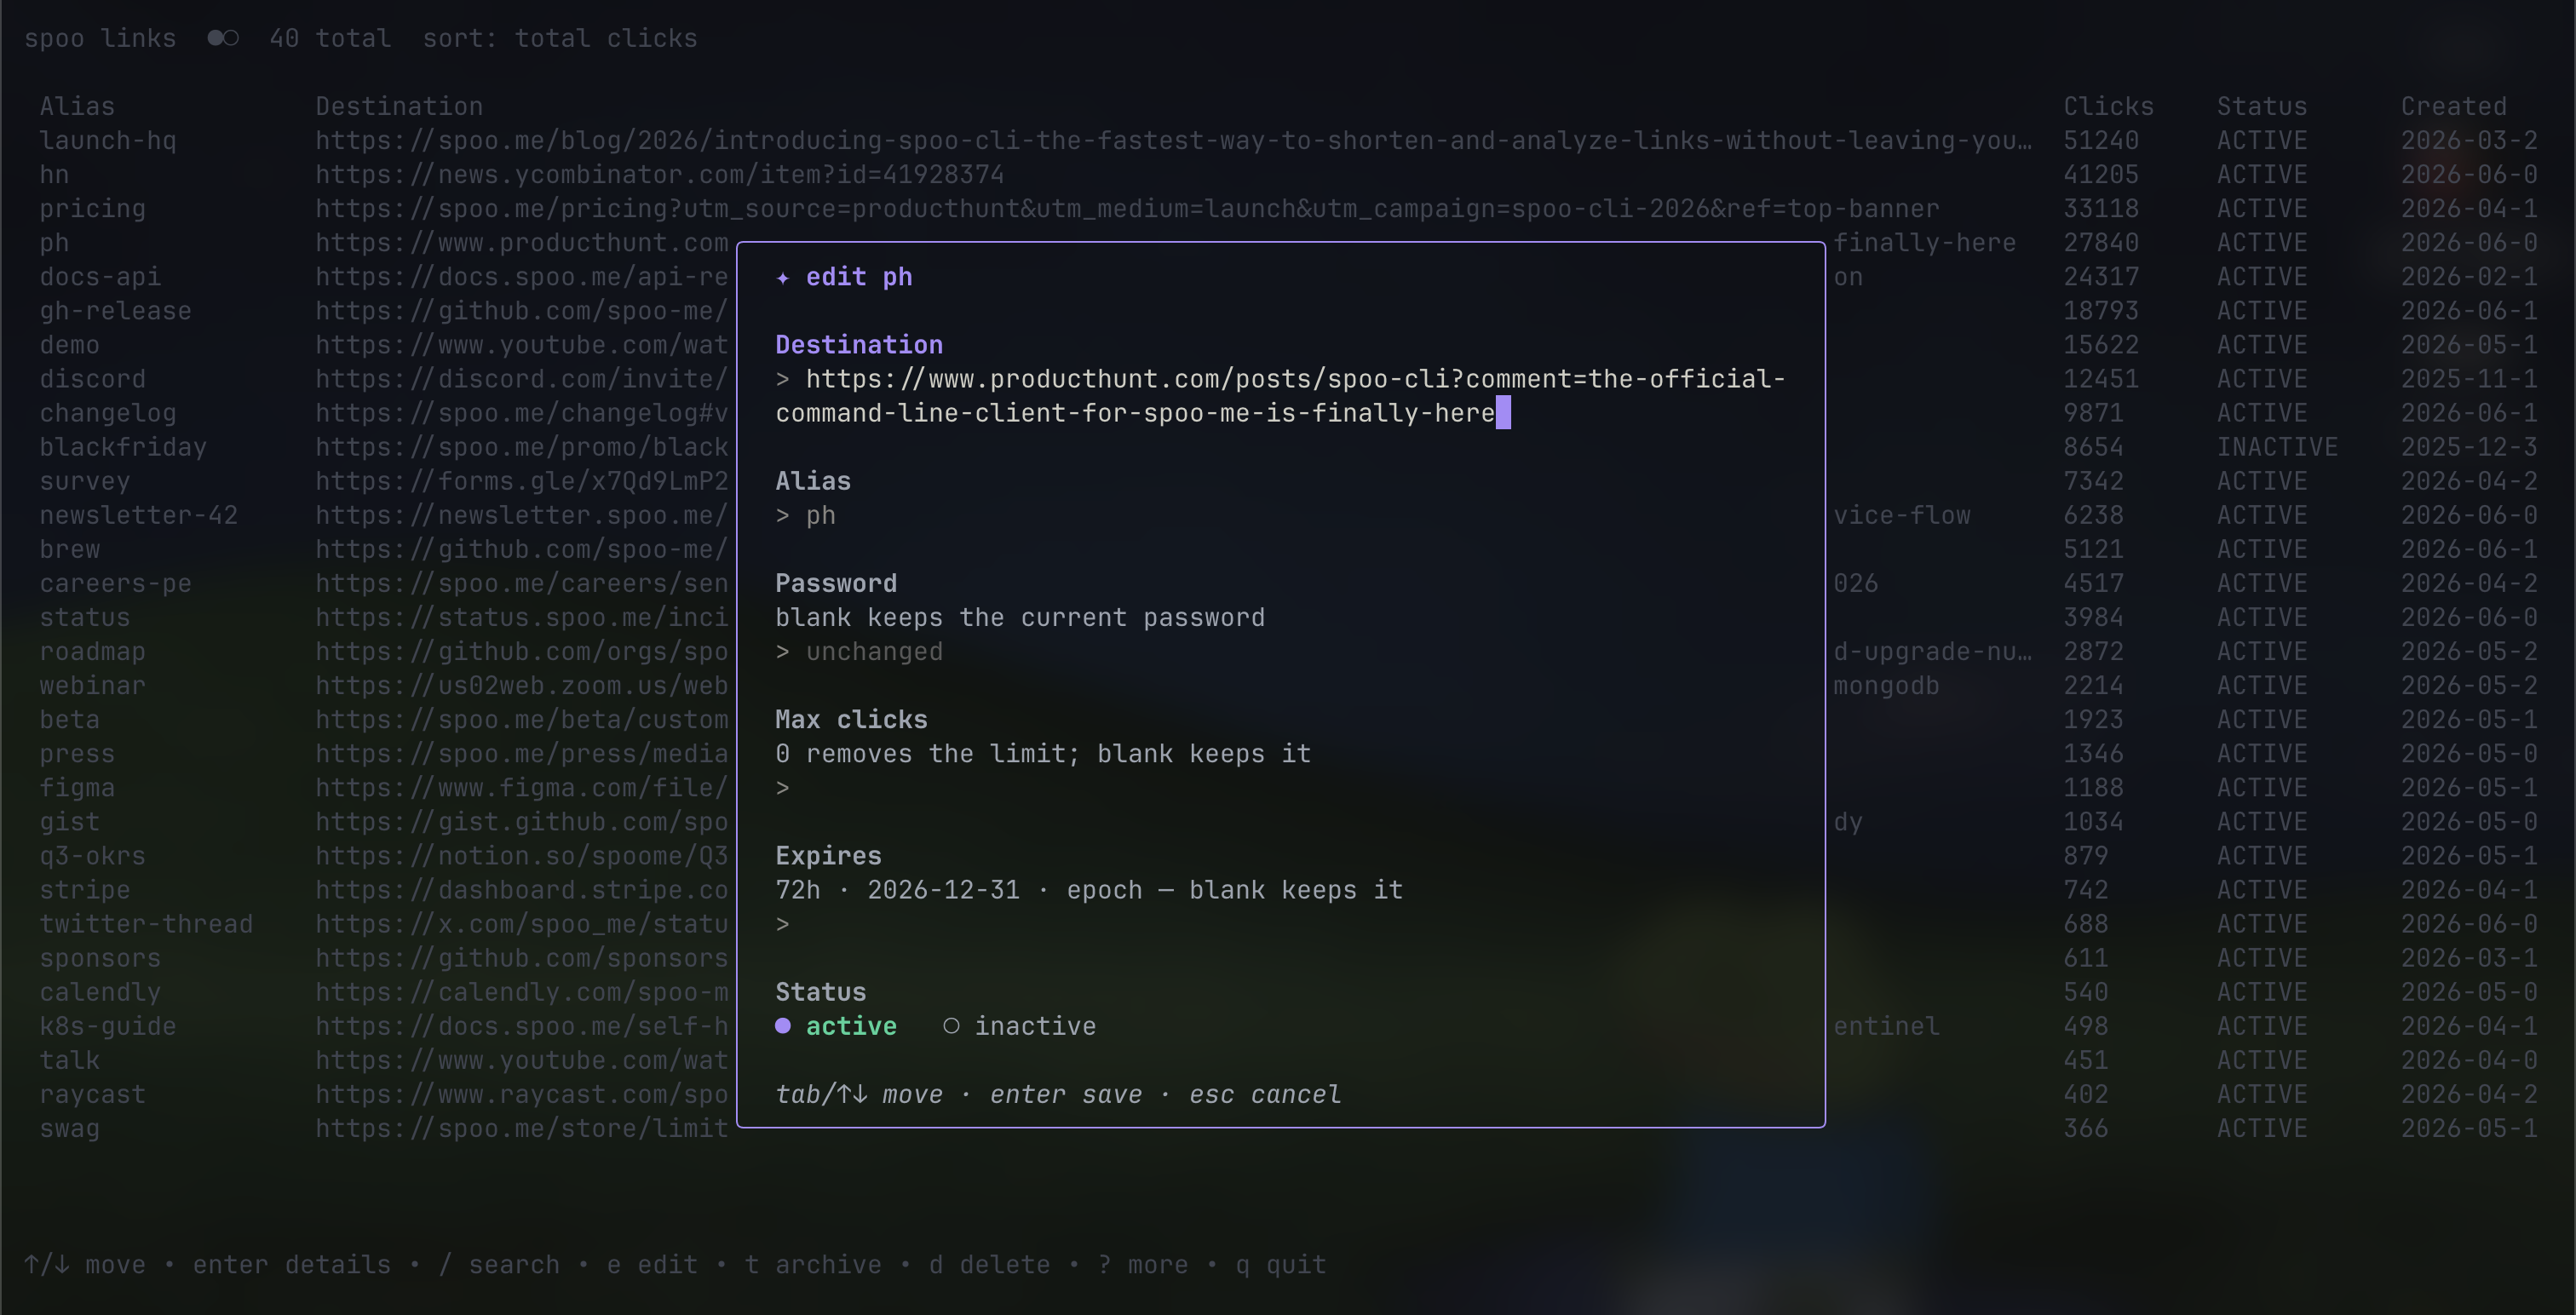The image size is (2576, 1315).
Task: Click the raycast alias row
Action: pos(92,1094)
